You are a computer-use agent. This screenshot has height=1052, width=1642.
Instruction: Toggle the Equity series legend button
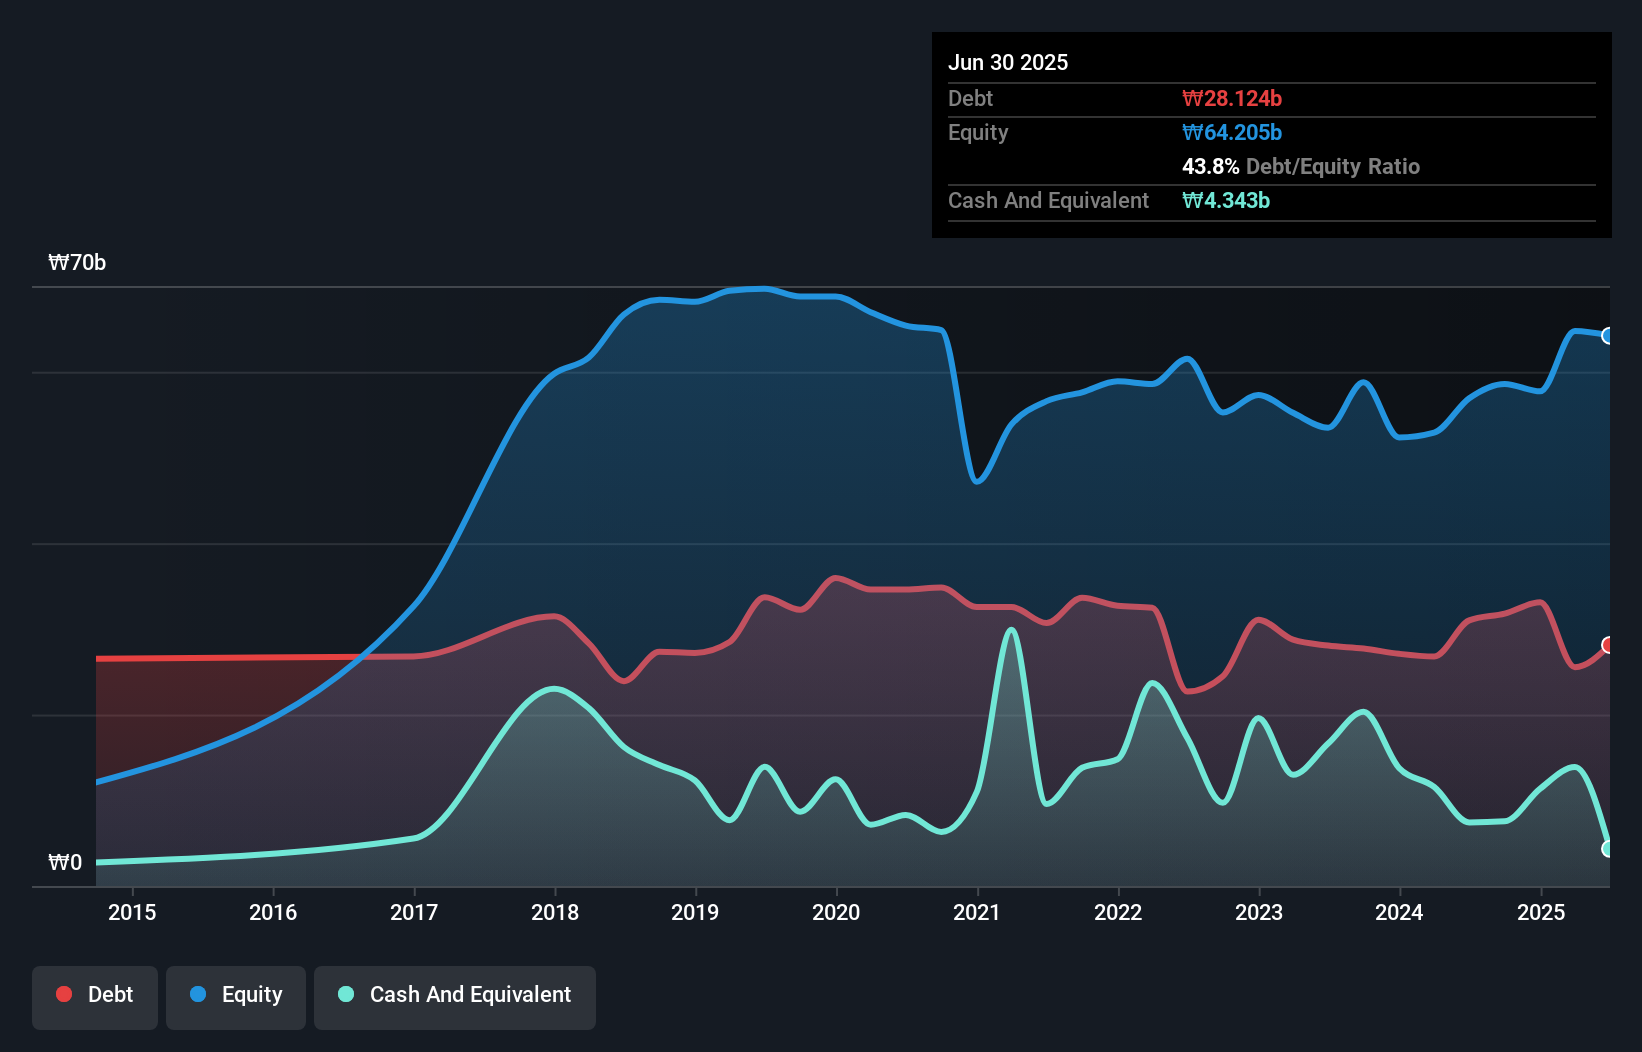(x=236, y=995)
